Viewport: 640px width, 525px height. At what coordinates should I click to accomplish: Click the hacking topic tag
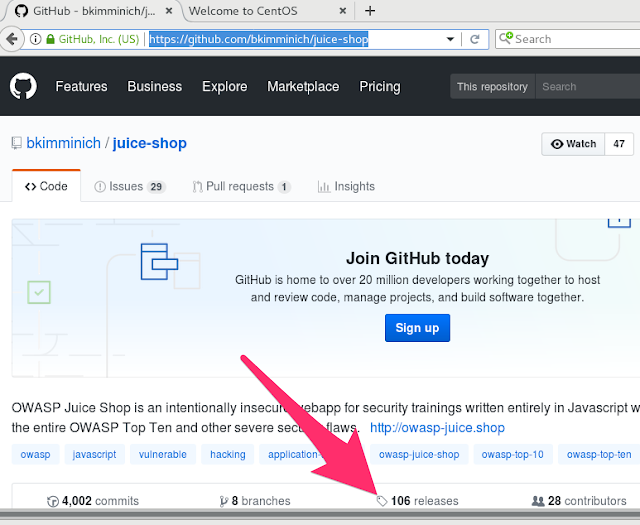point(228,454)
